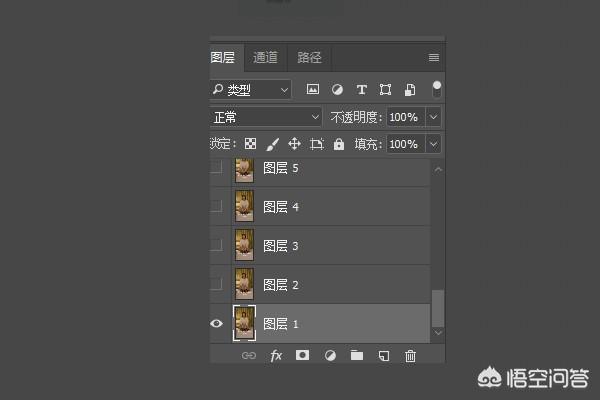The image size is (600, 400).
Task: Add layer style fx icon
Action: click(x=276, y=356)
